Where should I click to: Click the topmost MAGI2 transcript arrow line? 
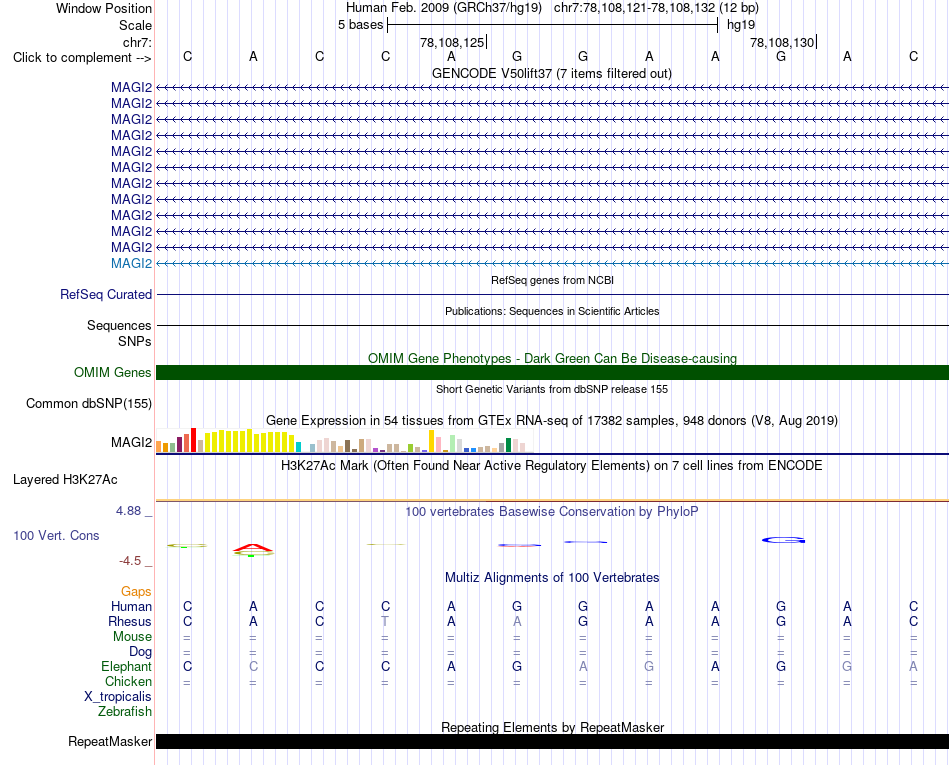552,88
